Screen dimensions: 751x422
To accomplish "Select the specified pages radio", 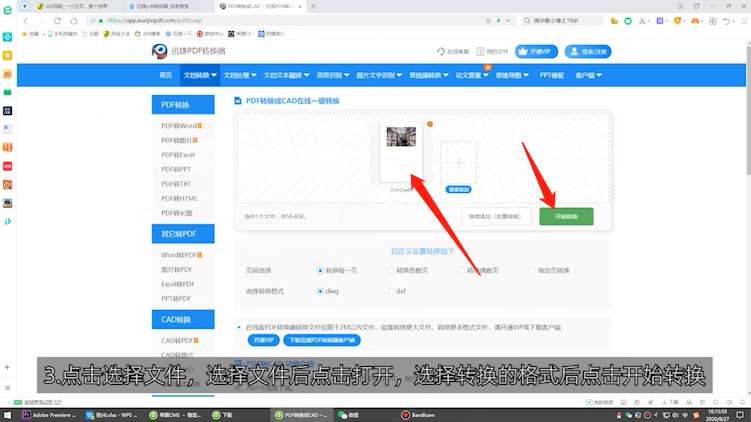I will [532, 271].
